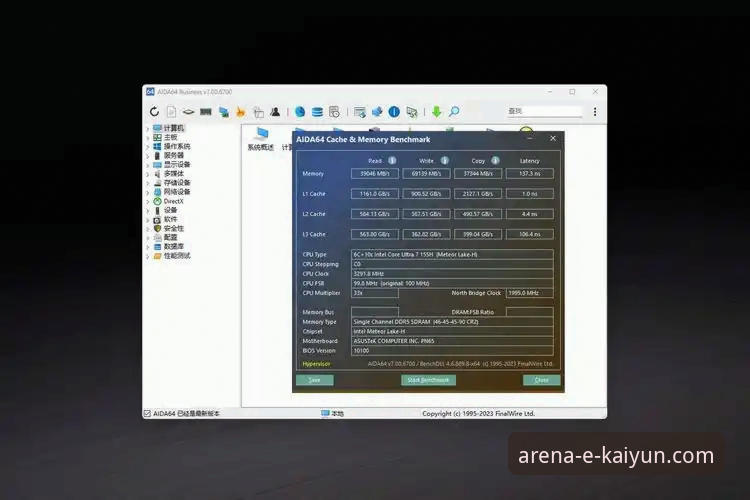Screen dimensions: 750x500
Task: Click info icon next to Copy column
Action: (x=496, y=161)
